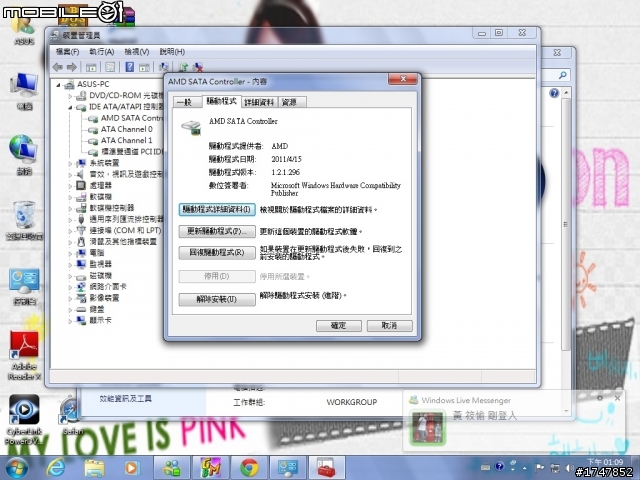Open the Adobe Reader X desktop icon
640x480 pixels.
click(24, 355)
